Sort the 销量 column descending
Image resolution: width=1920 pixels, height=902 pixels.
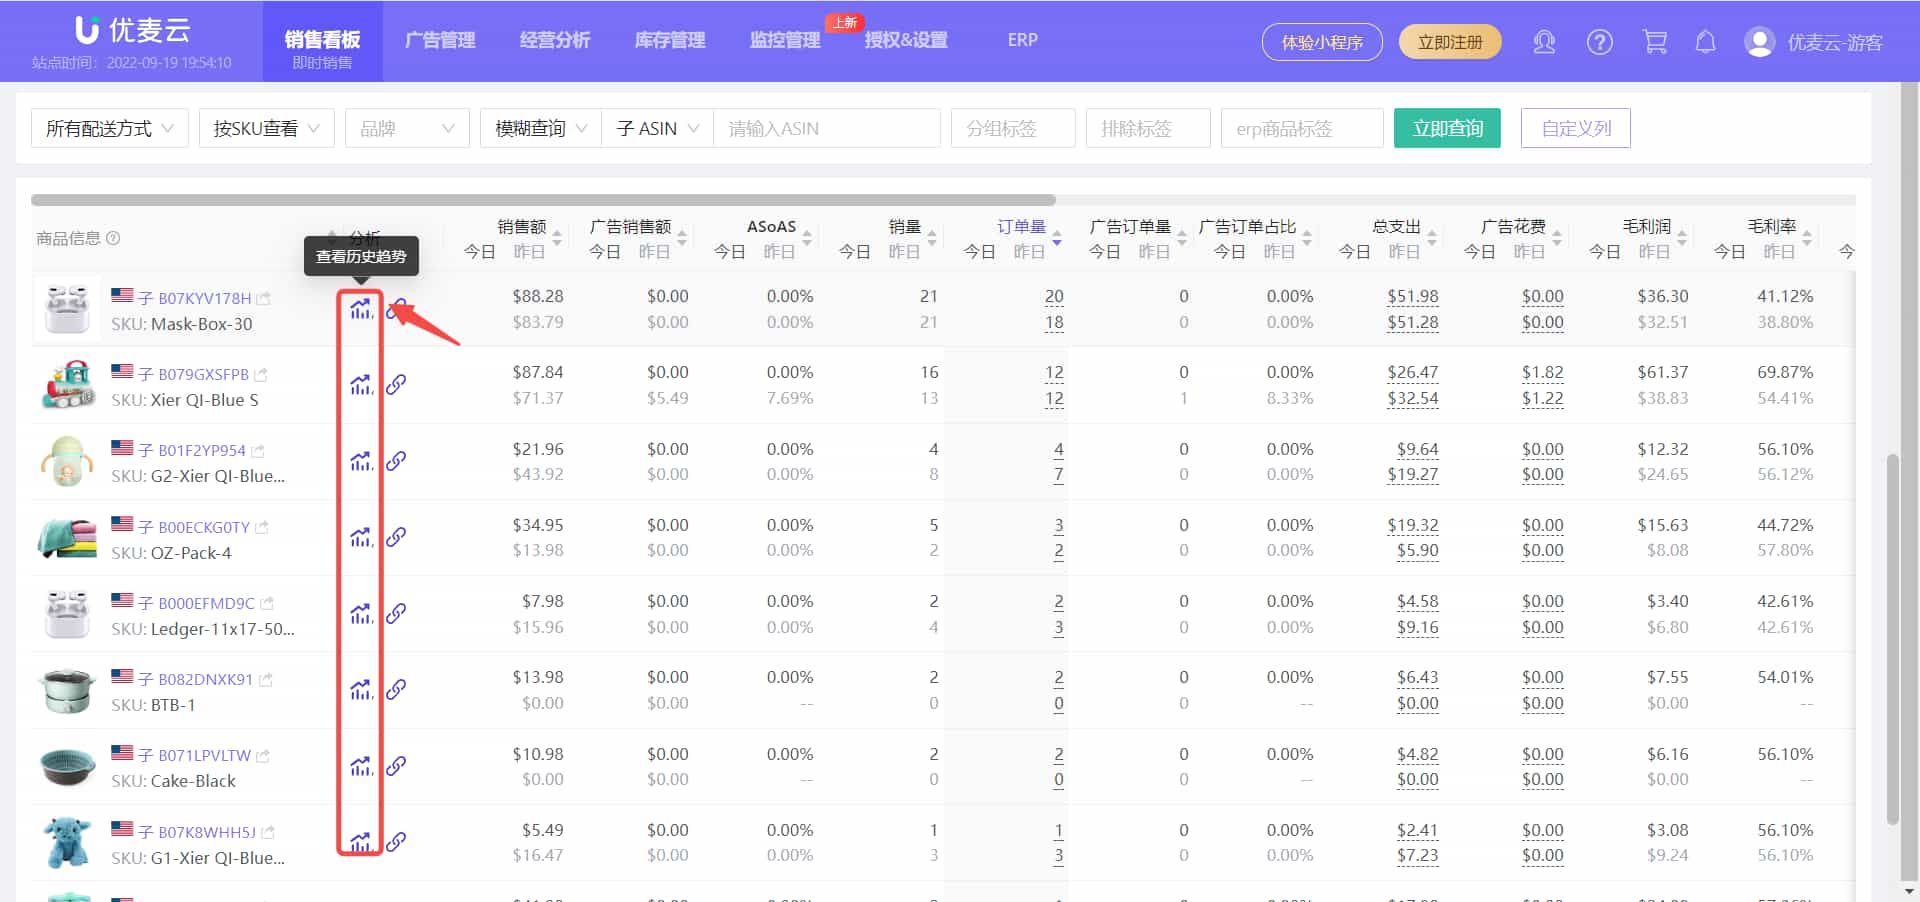point(932,243)
